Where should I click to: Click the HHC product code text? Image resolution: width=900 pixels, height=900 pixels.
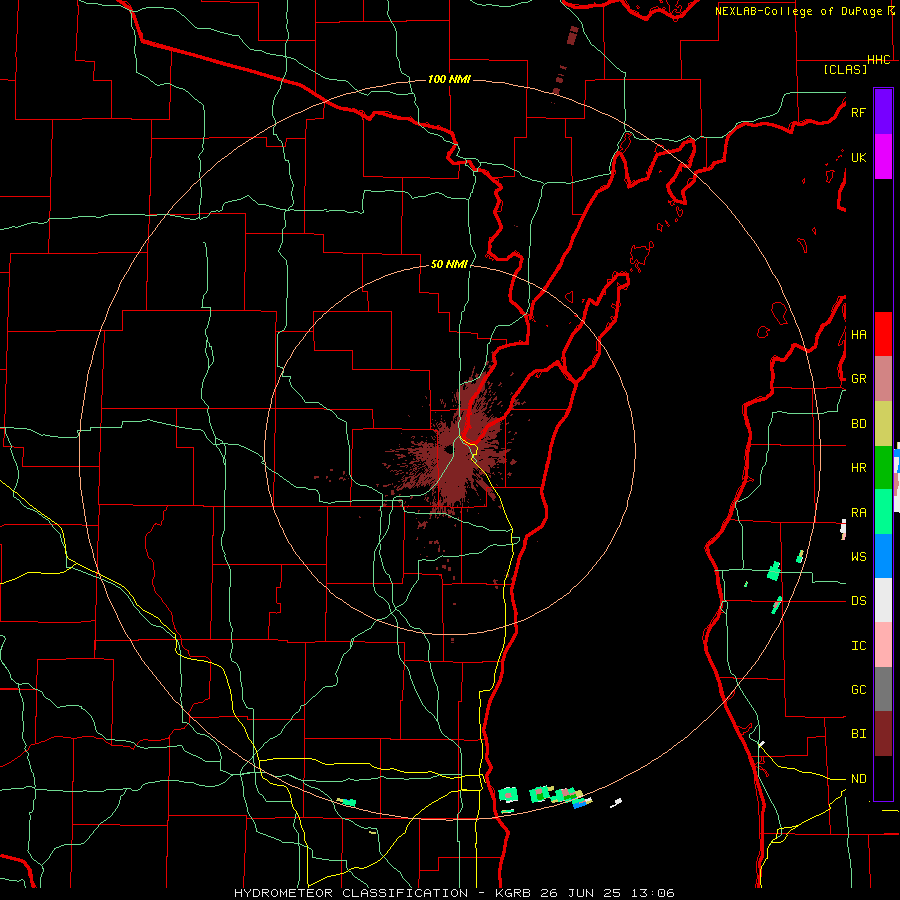point(878,60)
